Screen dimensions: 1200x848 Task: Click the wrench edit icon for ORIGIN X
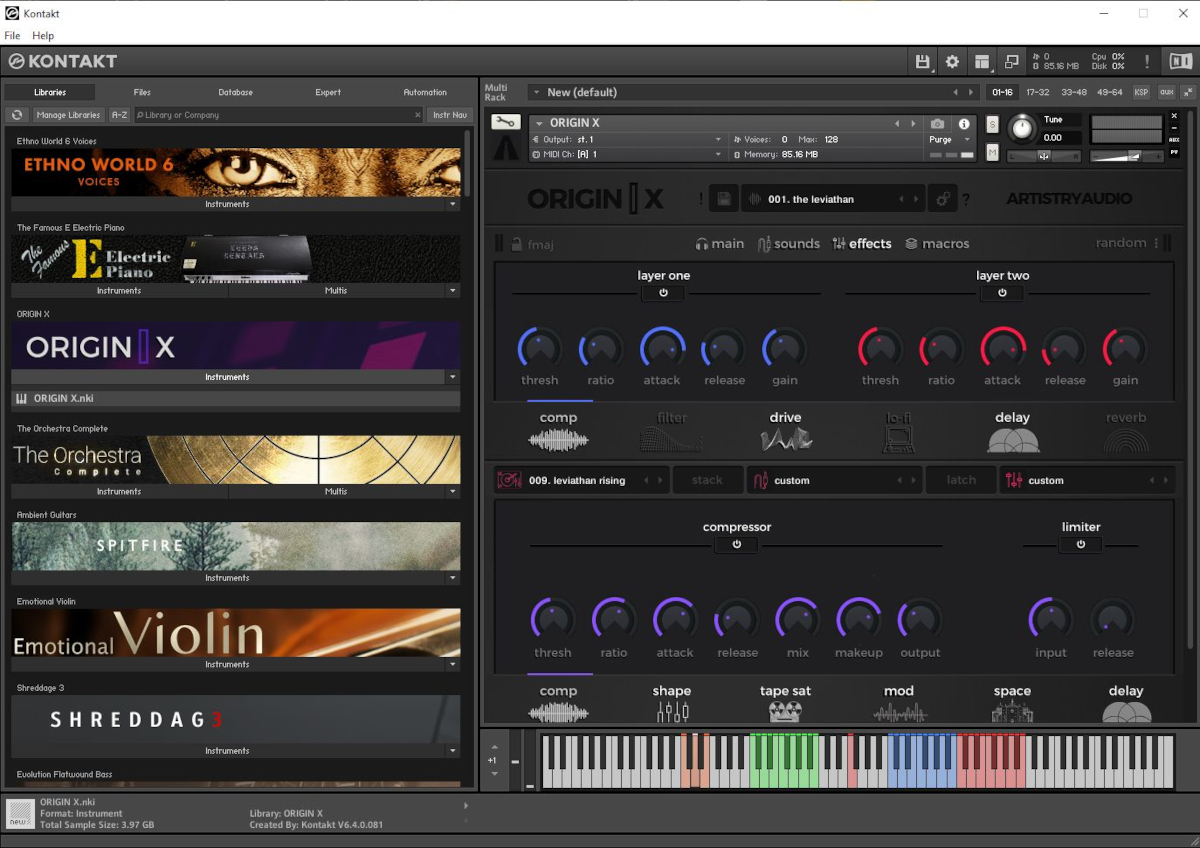tap(506, 123)
